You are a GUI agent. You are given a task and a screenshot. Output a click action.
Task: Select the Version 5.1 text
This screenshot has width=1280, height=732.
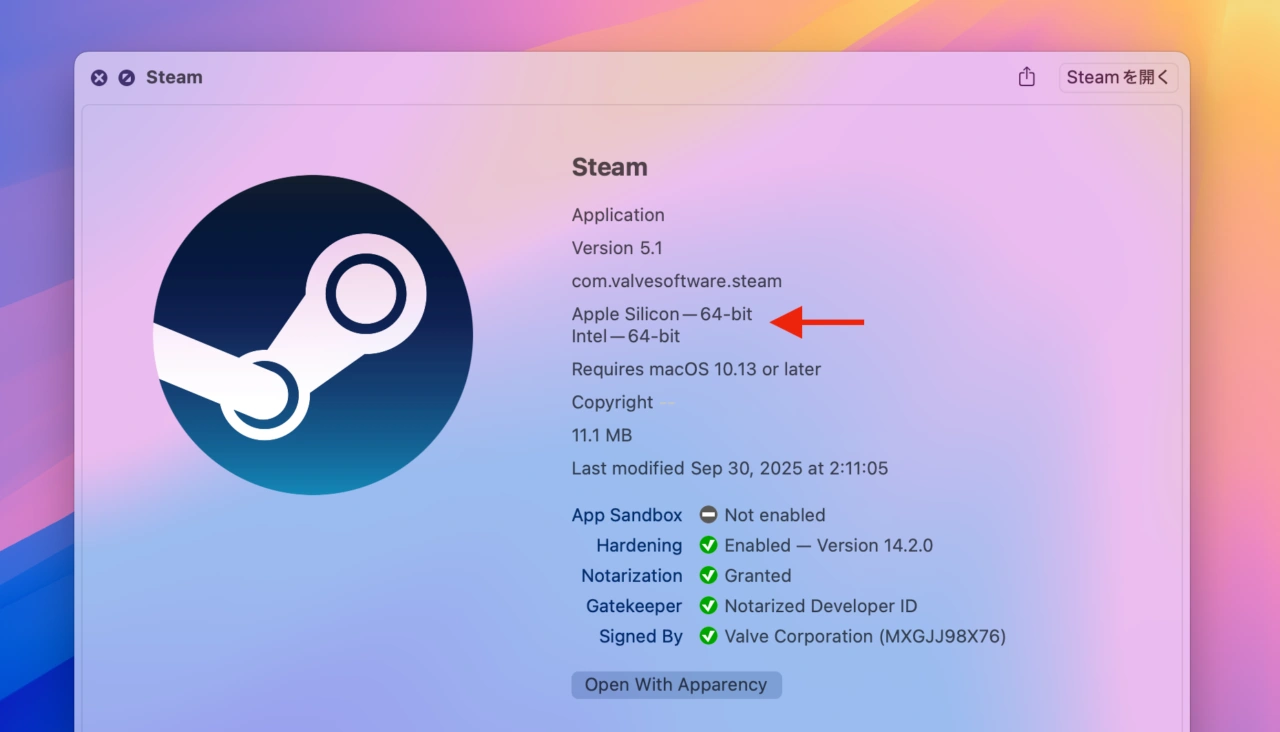coord(617,247)
